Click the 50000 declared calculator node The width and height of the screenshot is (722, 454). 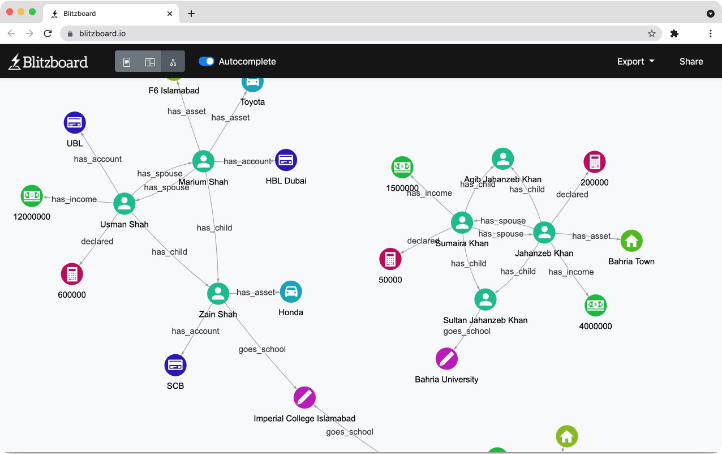click(x=390, y=259)
